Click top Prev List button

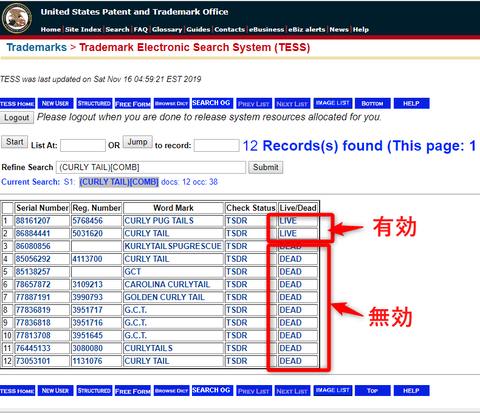254,104
